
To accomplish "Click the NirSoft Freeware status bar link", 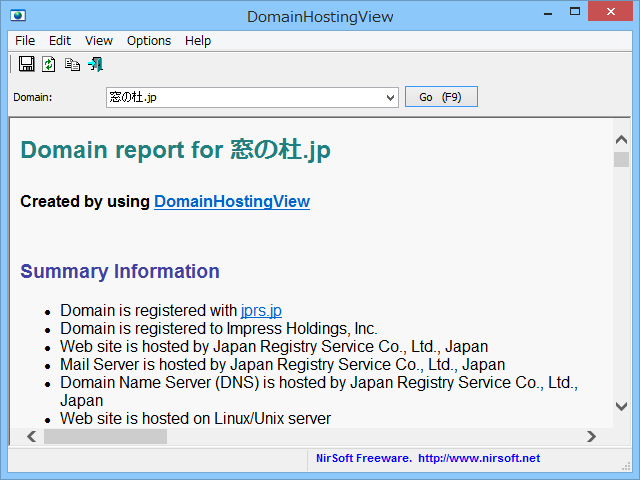I will [x=428, y=458].
